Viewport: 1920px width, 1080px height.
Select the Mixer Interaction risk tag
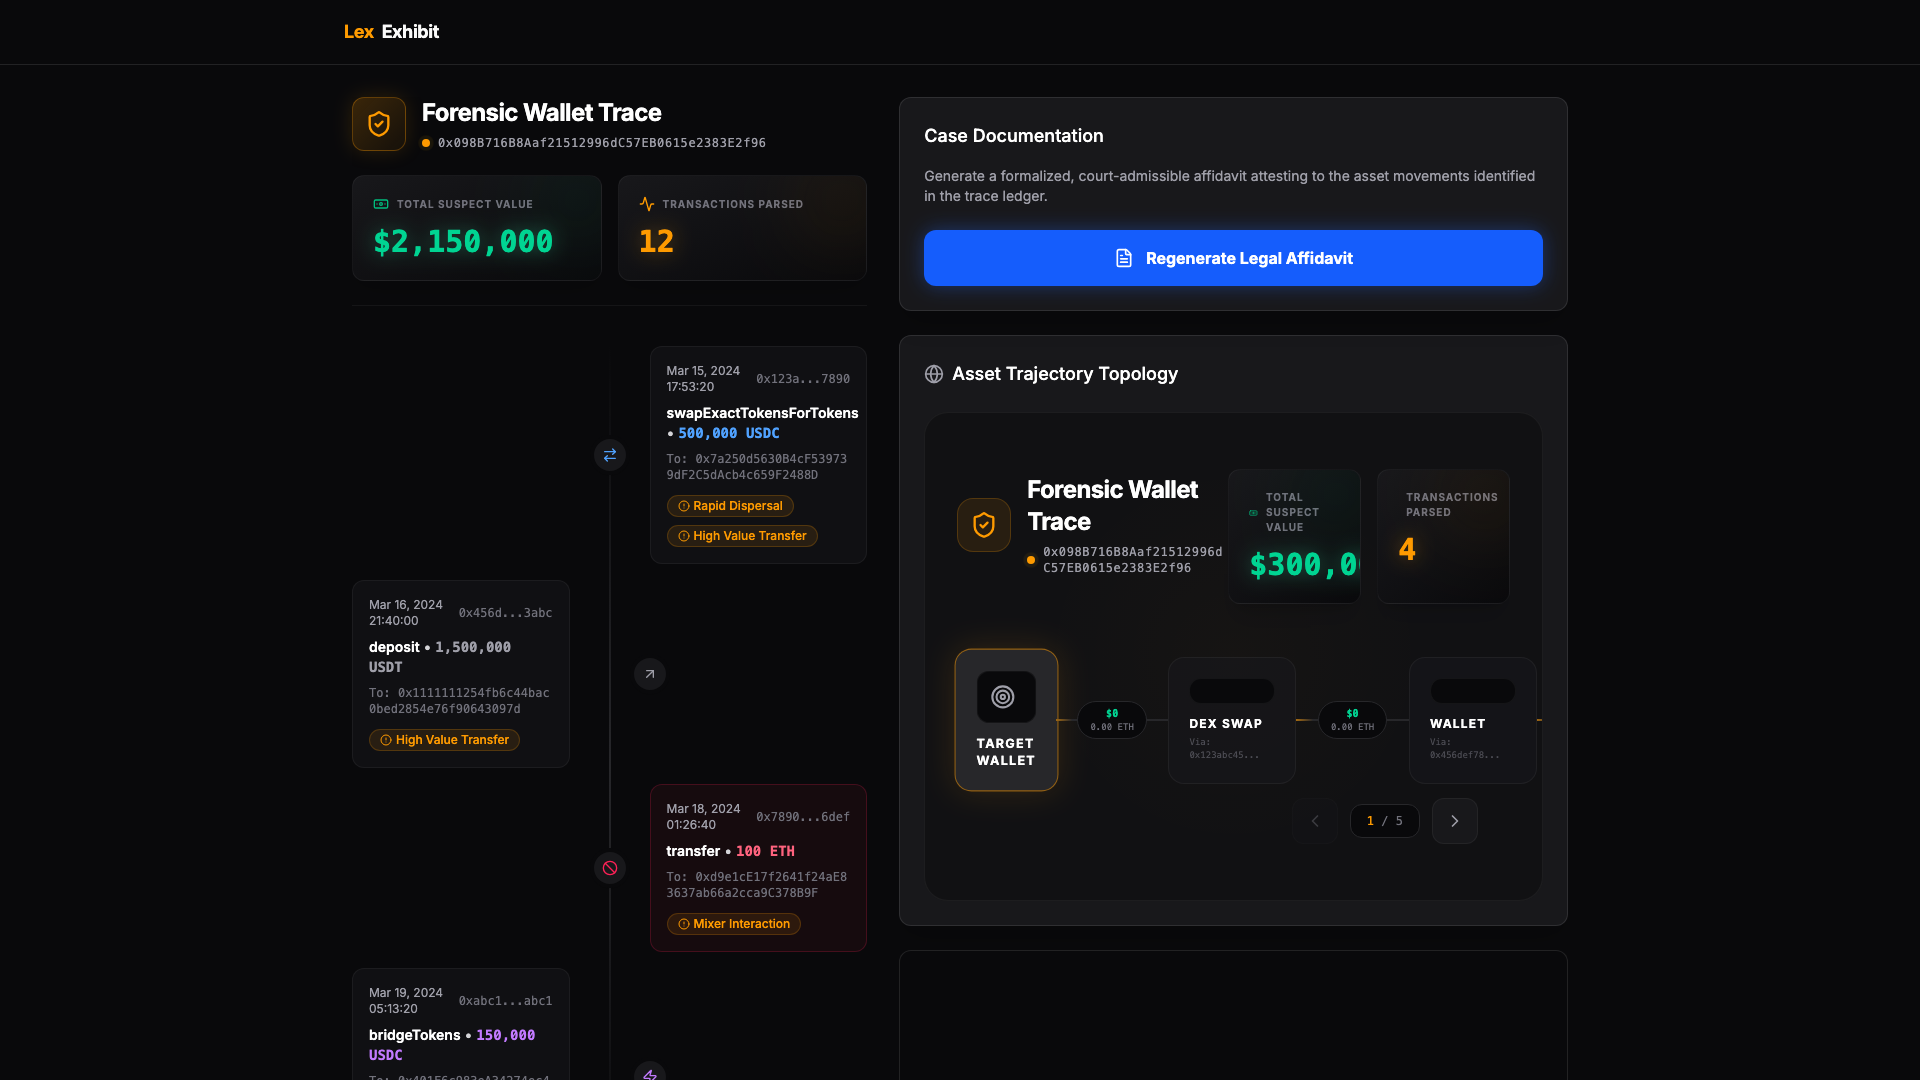point(734,924)
